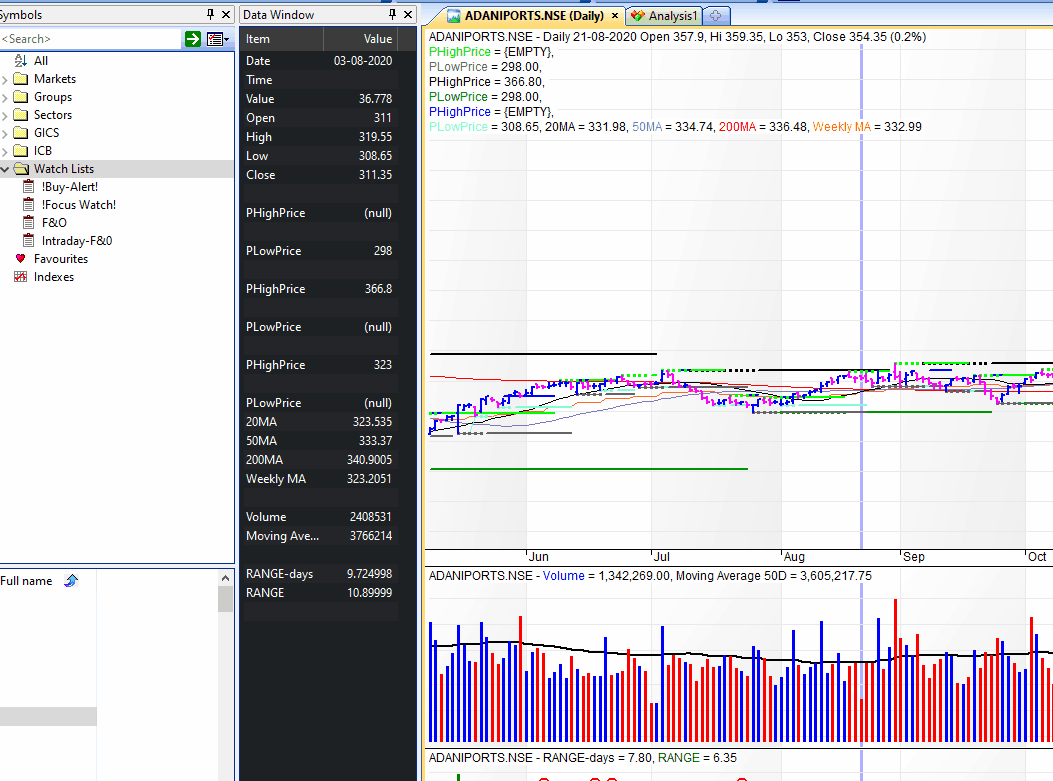Add a new chart tab
1053x781 pixels.
point(716,15)
